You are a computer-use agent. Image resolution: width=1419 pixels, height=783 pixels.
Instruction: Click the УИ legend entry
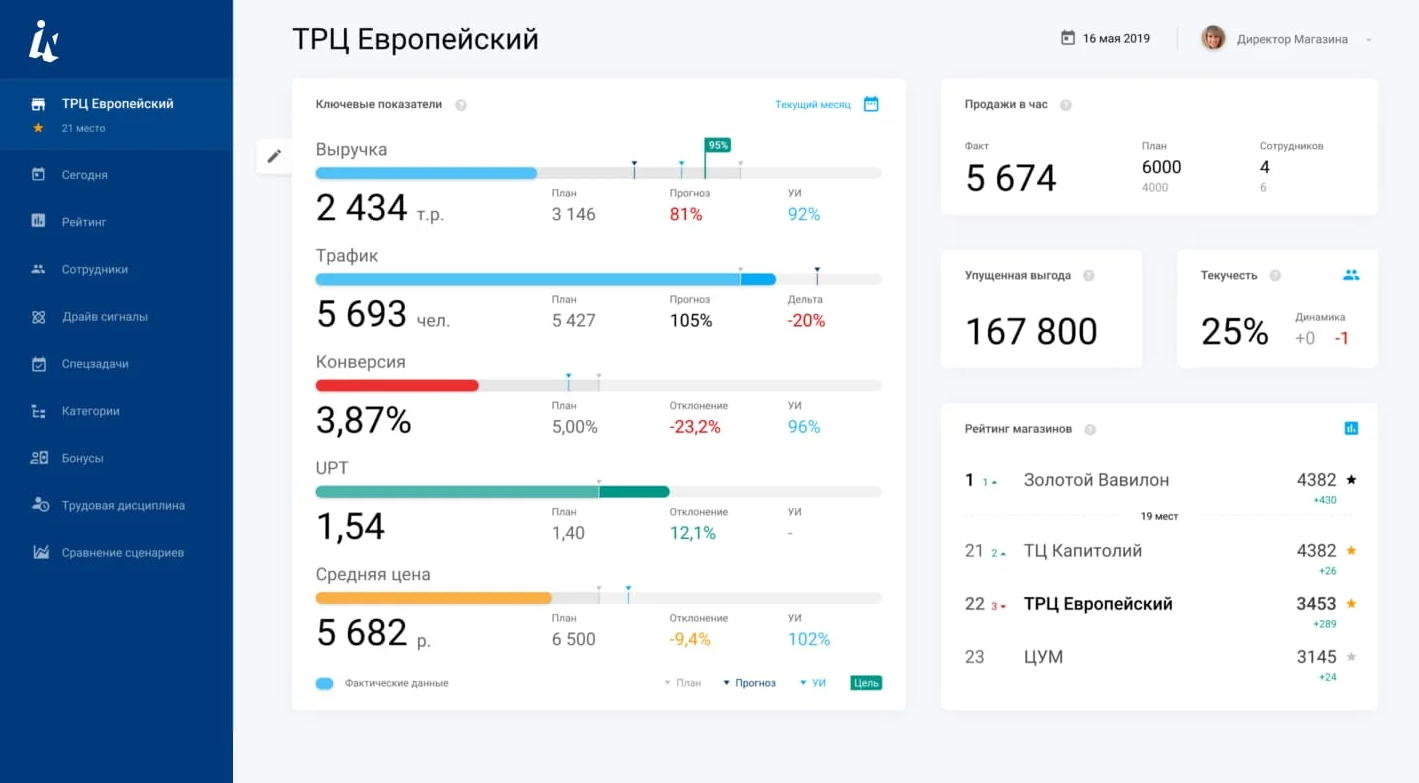click(x=813, y=683)
